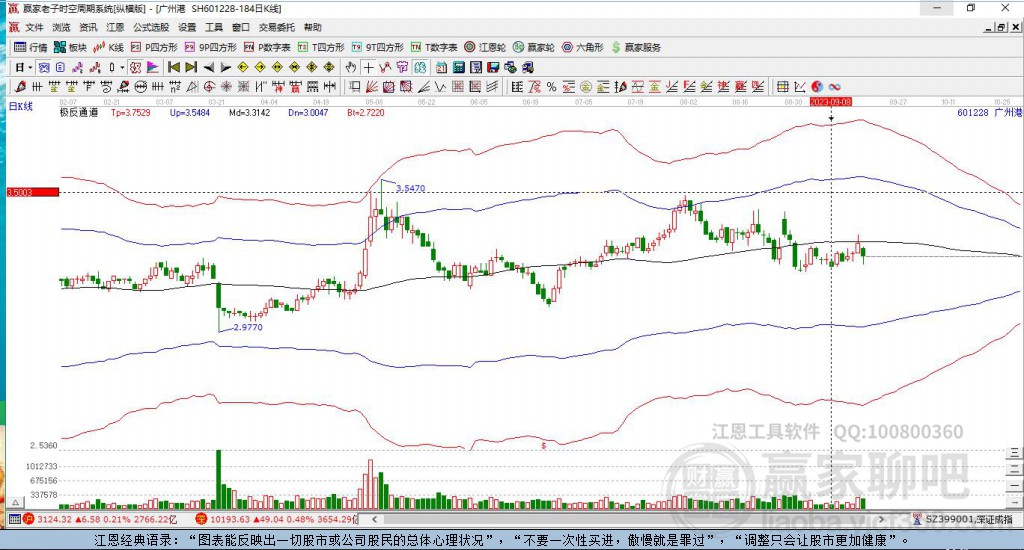Open the calculator icon in toolbar
Viewport: 1024px width, 550px height.
click(458, 67)
